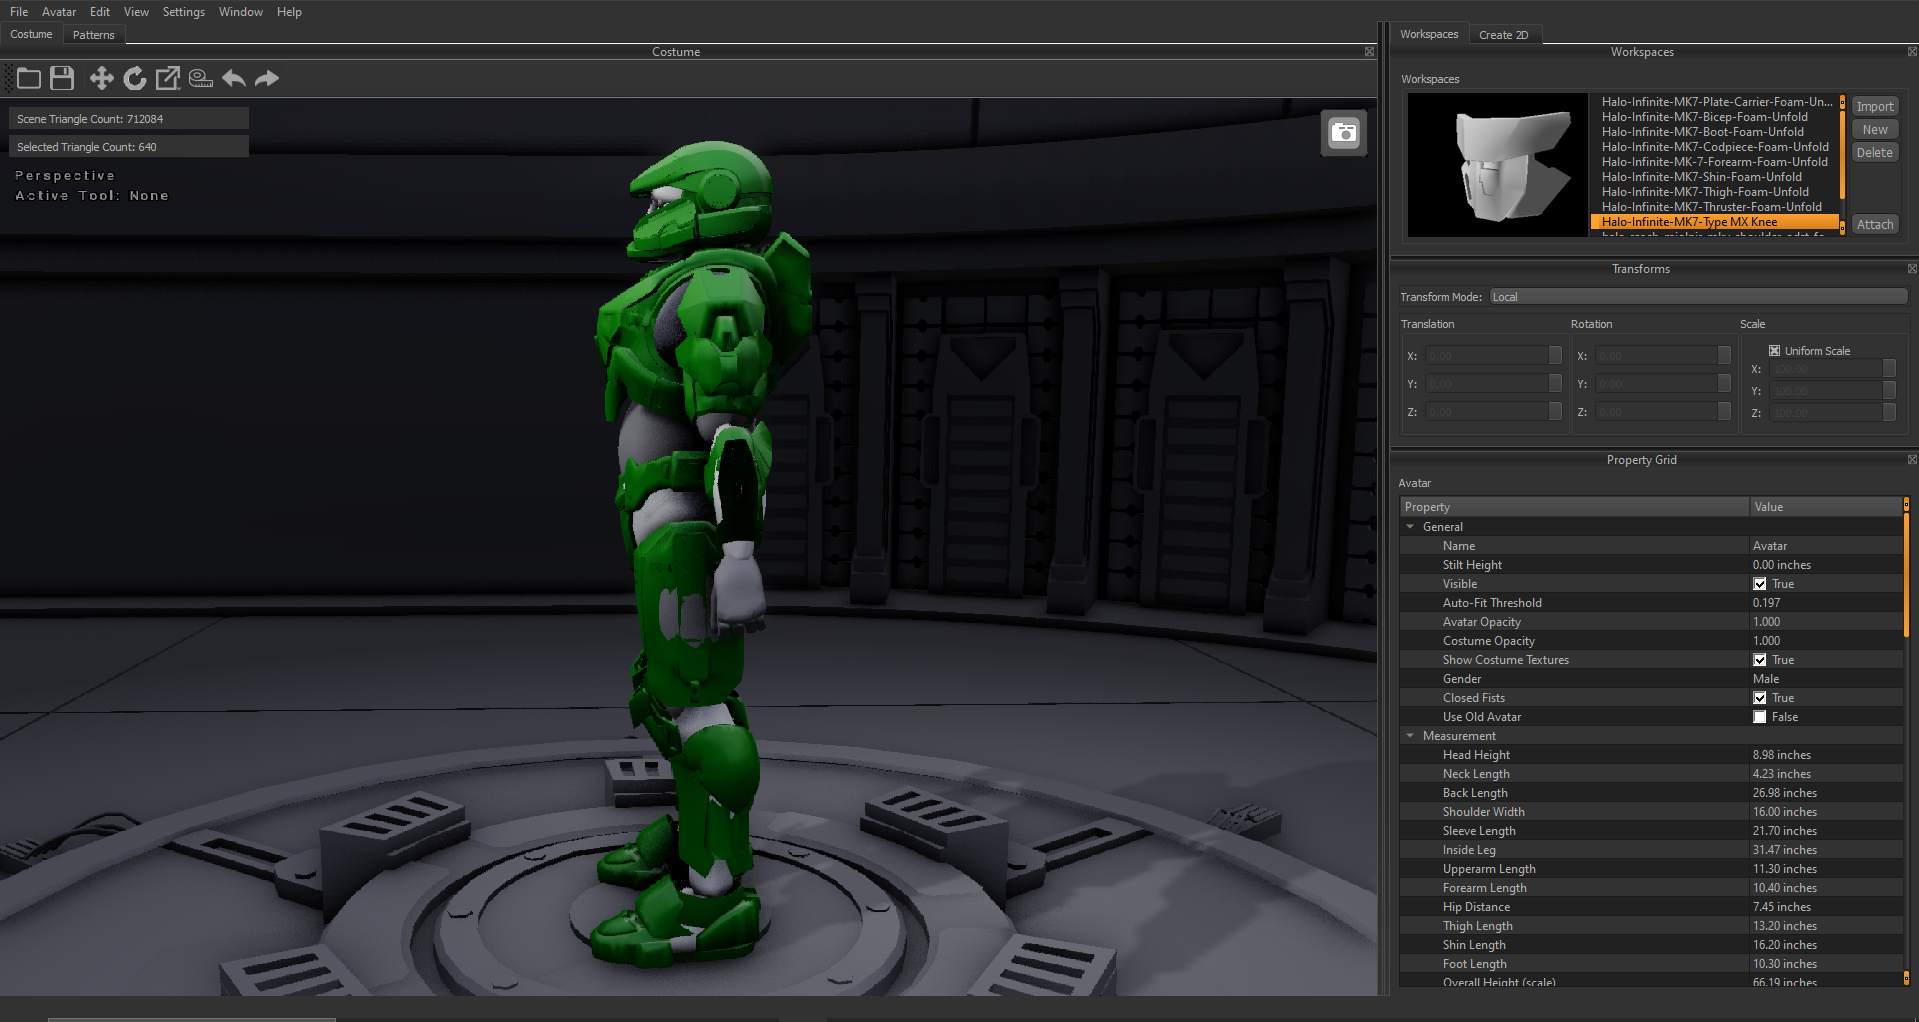Image resolution: width=1919 pixels, height=1022 pixels.
Task: Open a file with the folder icon
Action: point(29,78)
